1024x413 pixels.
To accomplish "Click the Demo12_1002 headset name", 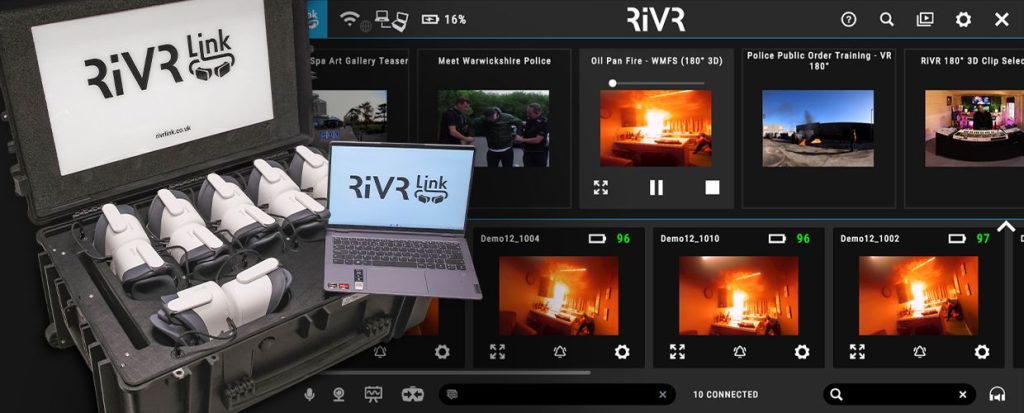I will coord(870,239).
